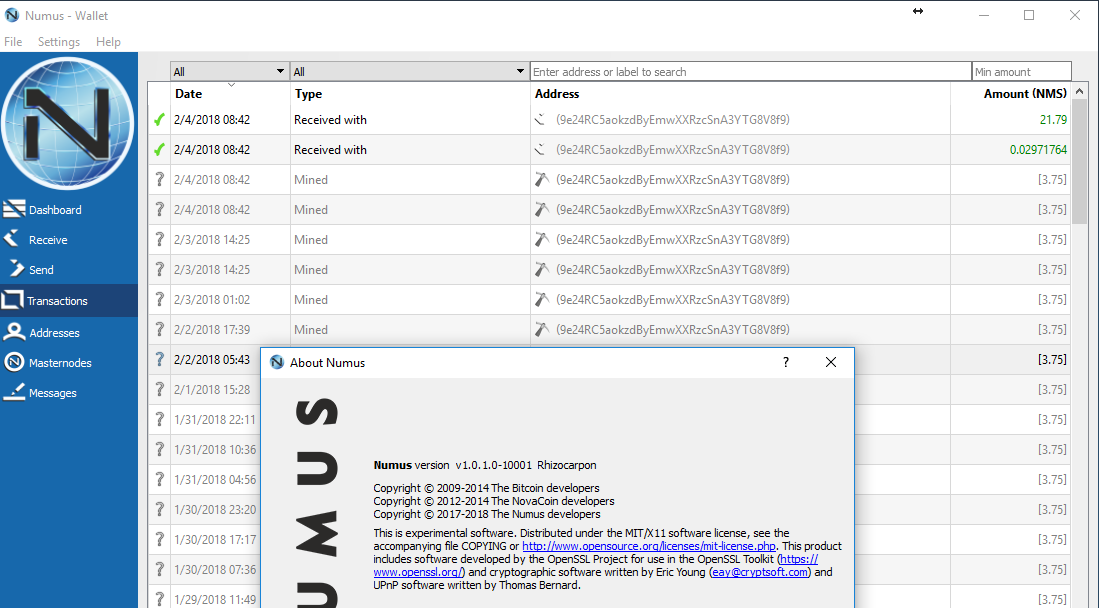This screenshot has height=608, width=1099.
Task: Expand the transaction type filter dropdown
Action: tap(409, 72)
